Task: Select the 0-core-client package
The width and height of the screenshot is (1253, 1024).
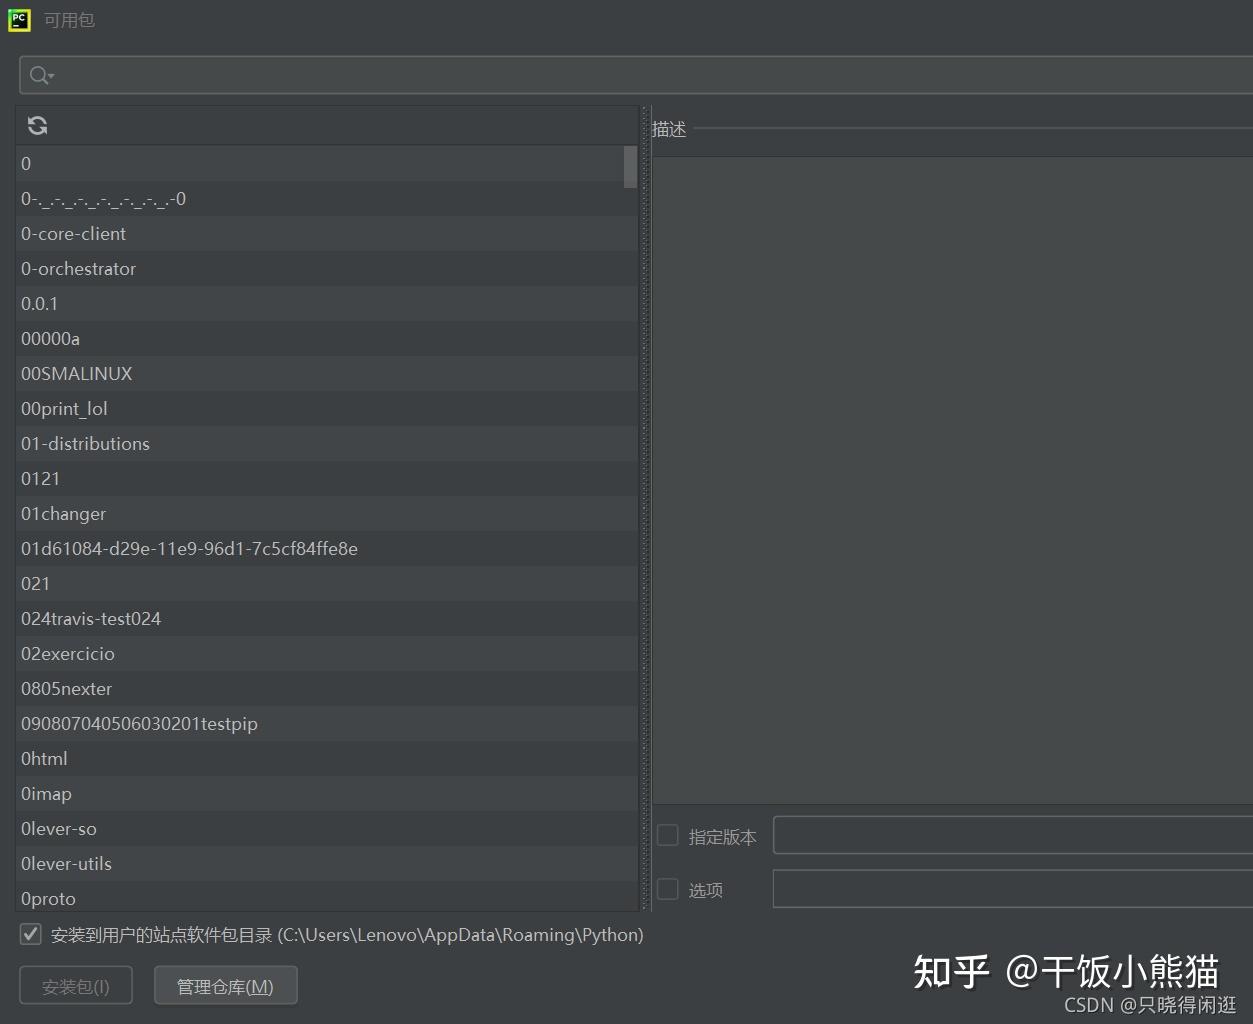Action: click(x=73, y=233)
